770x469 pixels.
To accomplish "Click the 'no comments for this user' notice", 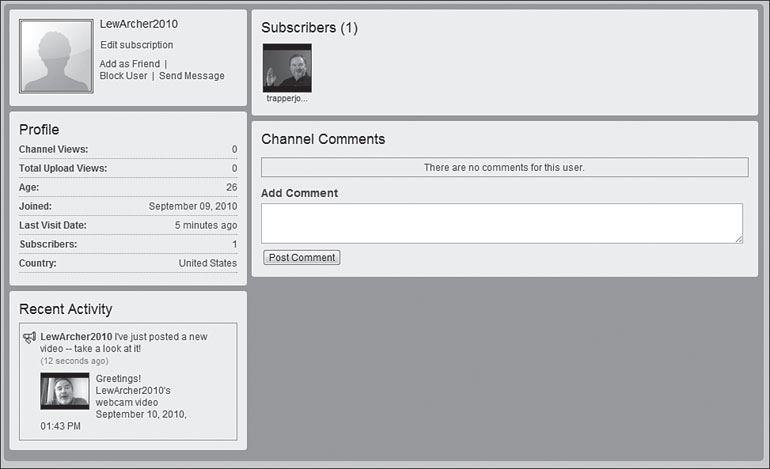I will pyautogui.click(x=504, y=167).
